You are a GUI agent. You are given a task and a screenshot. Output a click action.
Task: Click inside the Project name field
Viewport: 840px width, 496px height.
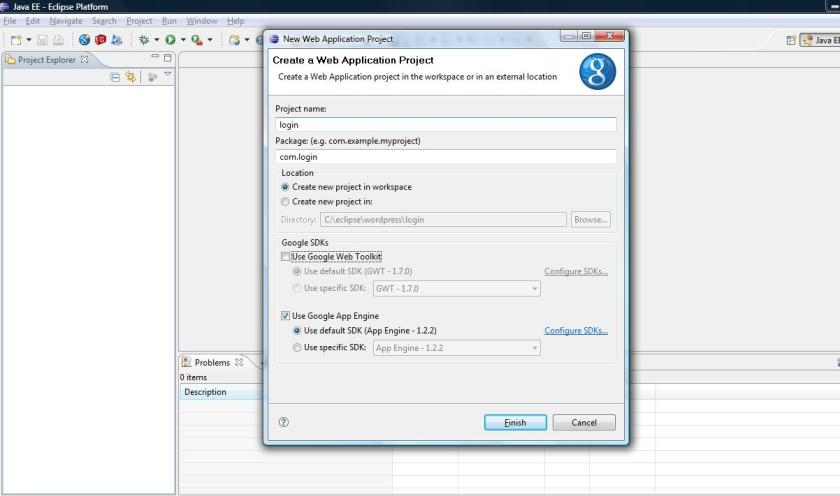point(446,125)
